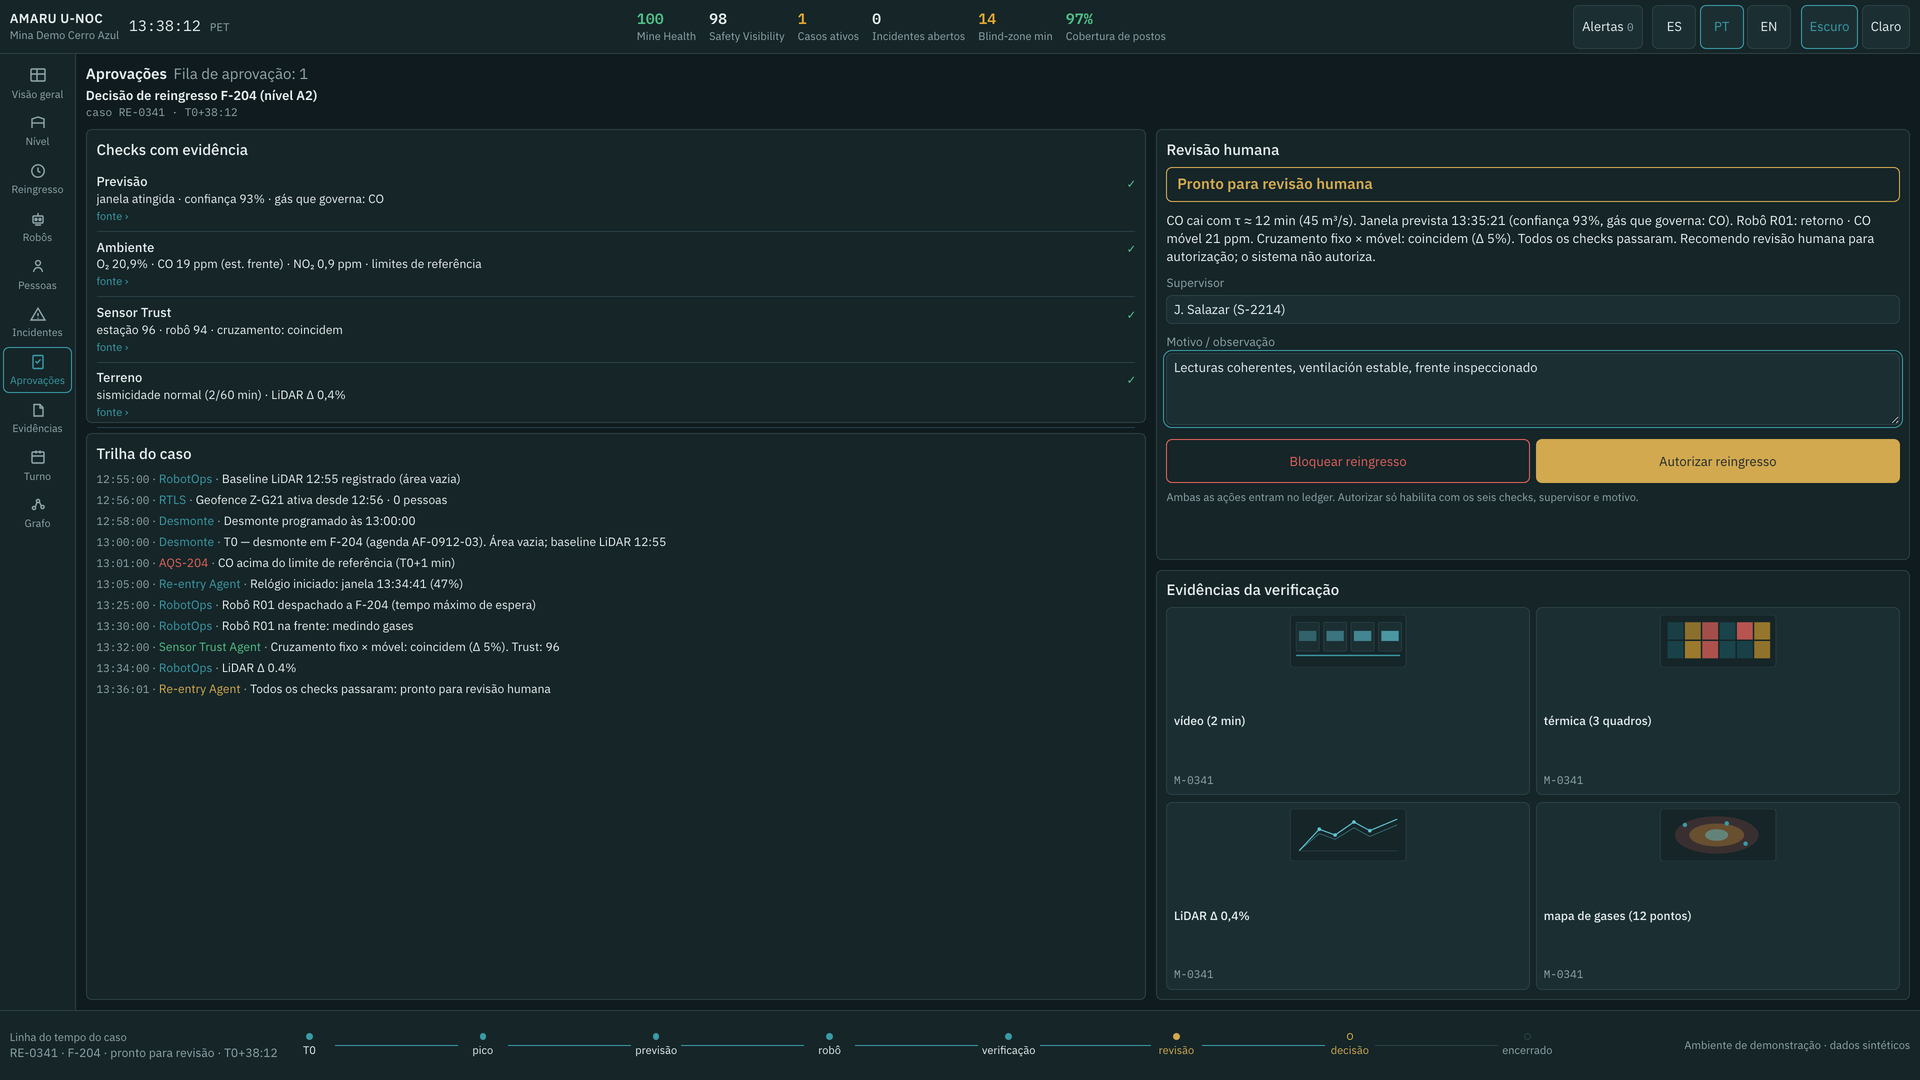Select the Robôs sidebar icon
1920x1080 pixels.
point(37,219)
